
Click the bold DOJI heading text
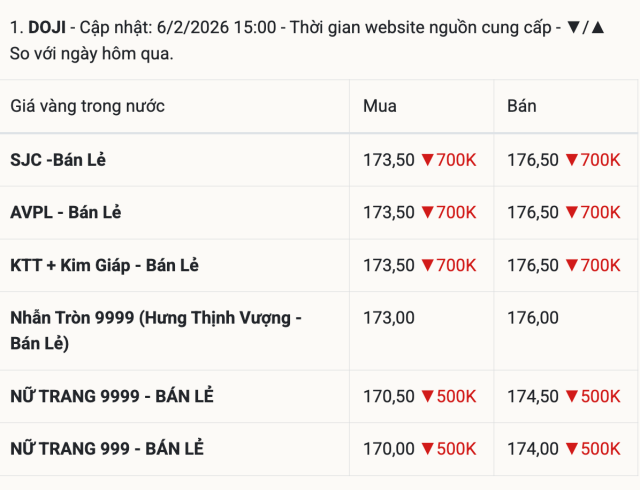tap(47, 27)
